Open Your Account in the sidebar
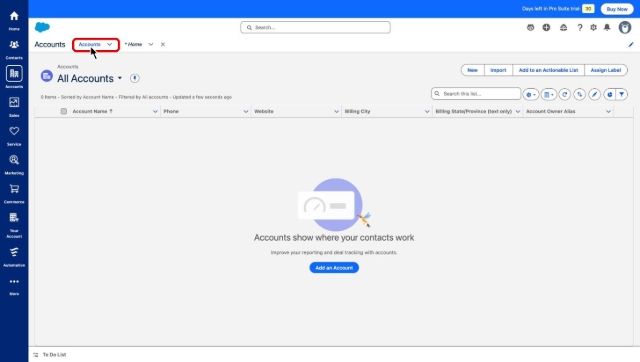Viewport: 640px width, 362px height. point(14,225)
